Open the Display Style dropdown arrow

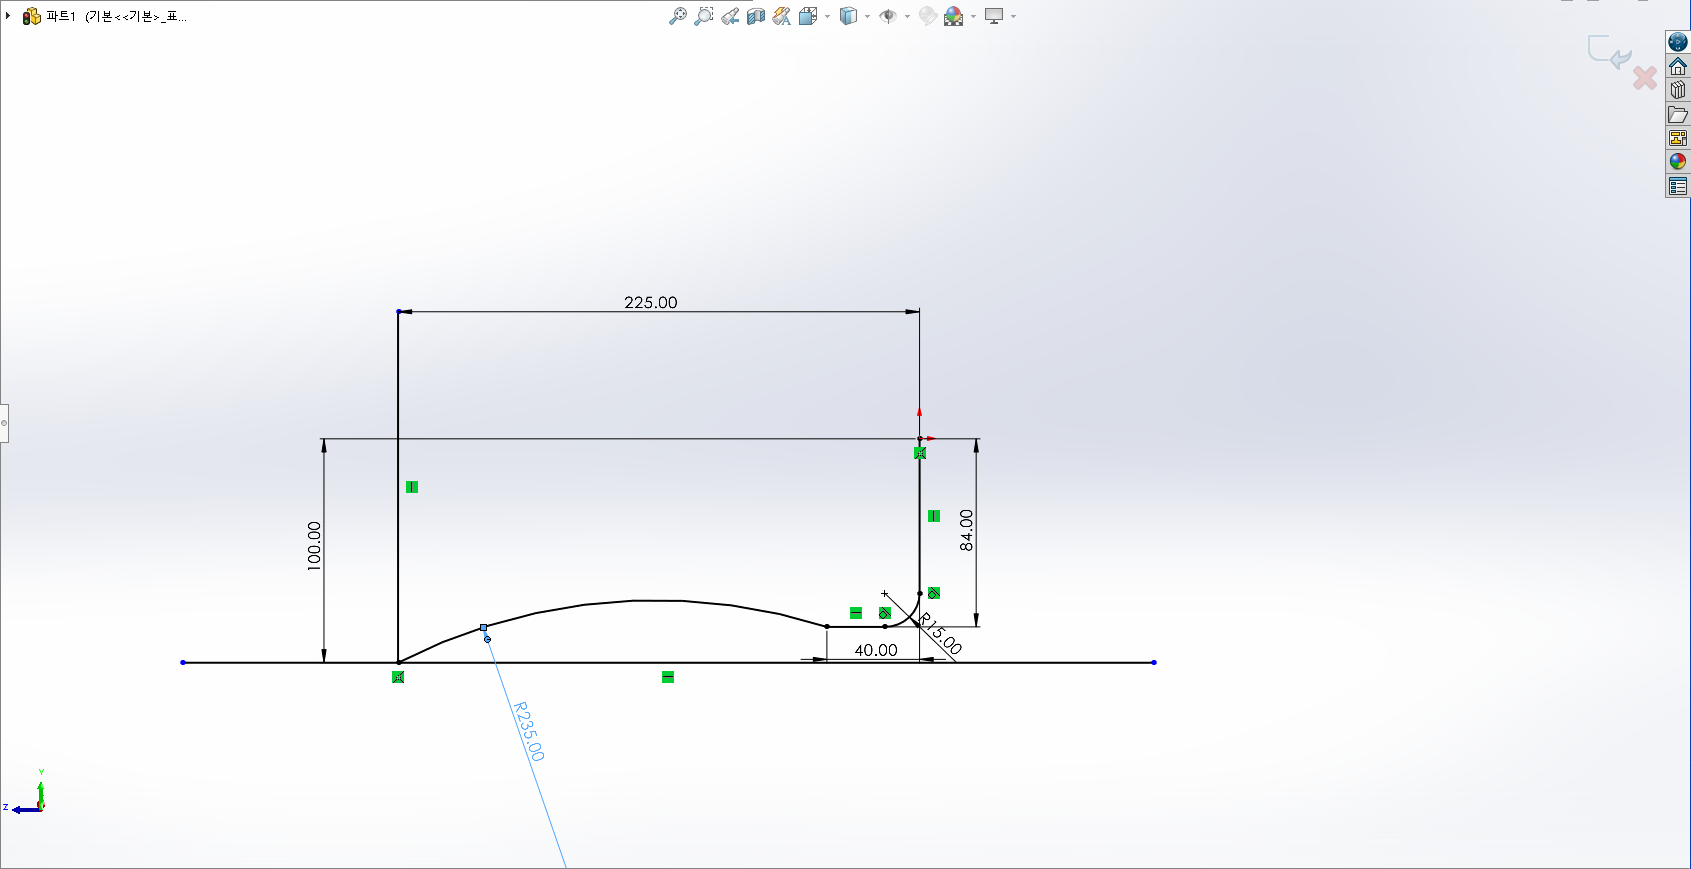tap(867, 16)
